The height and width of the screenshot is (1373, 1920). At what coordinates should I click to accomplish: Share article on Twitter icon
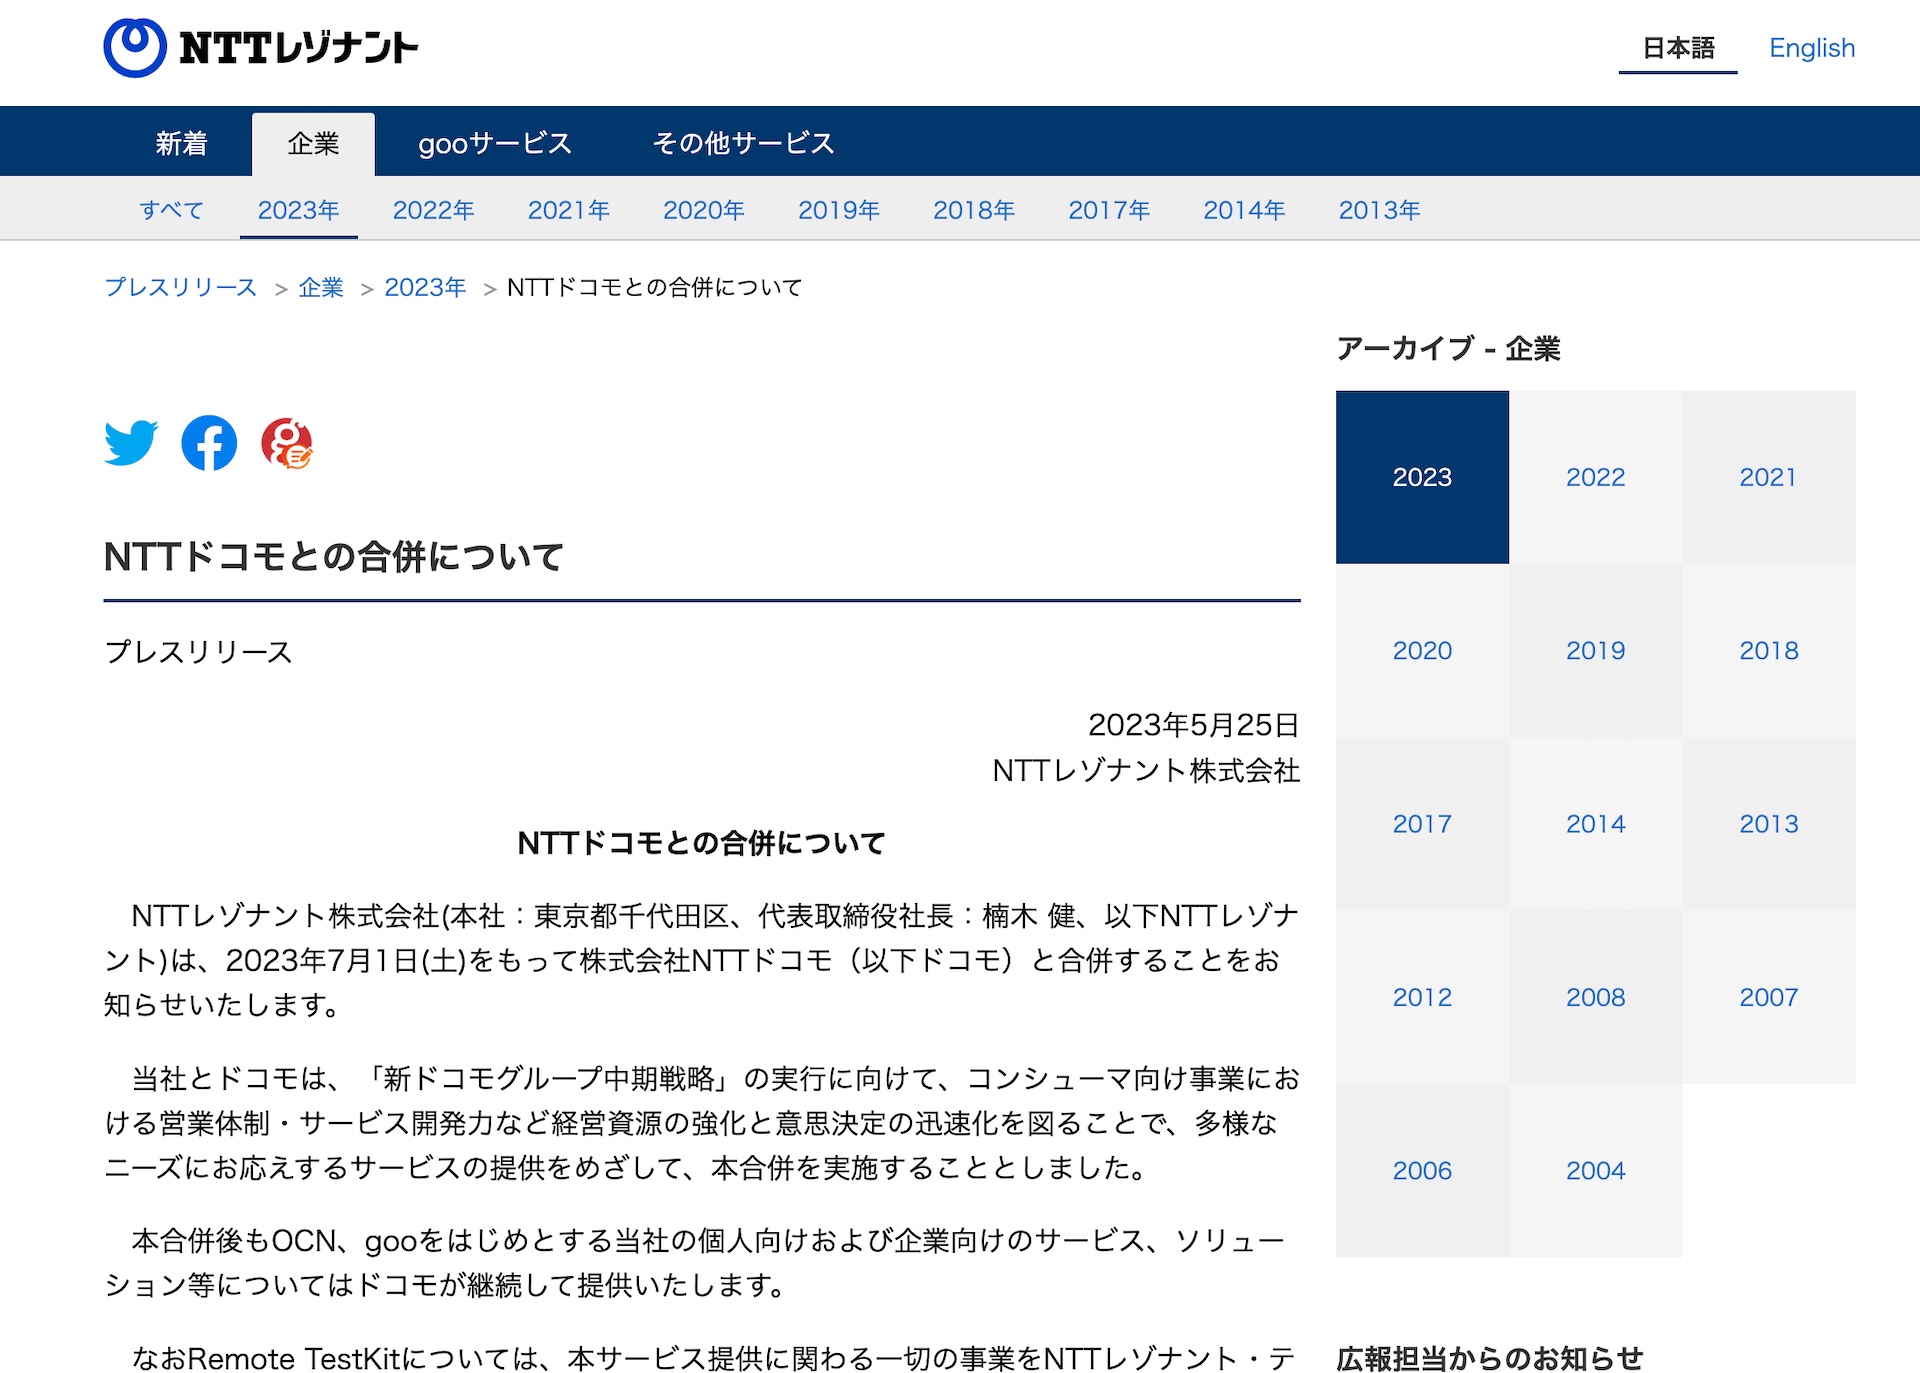[x=131, y=442]
